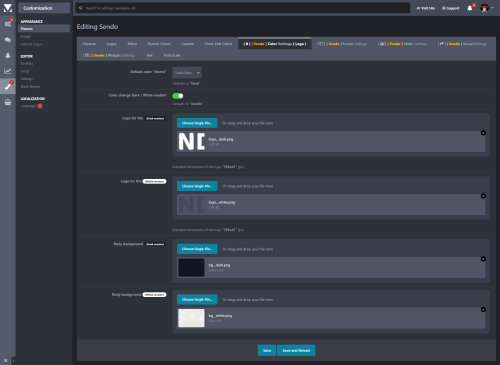Remove the logo_white.png uploaded file
Viewport: 500px width, 365px height.
[x=483, y=196]
